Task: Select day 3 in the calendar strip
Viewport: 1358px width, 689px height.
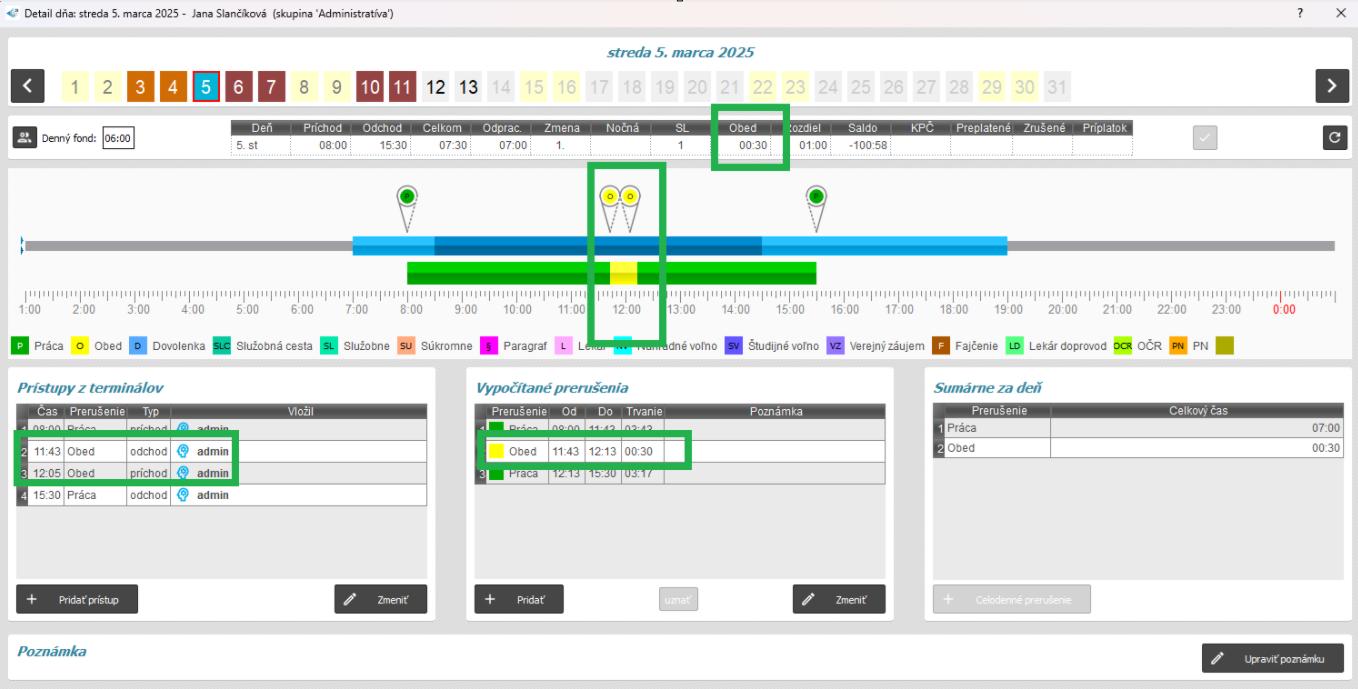Action: point(140,87)
